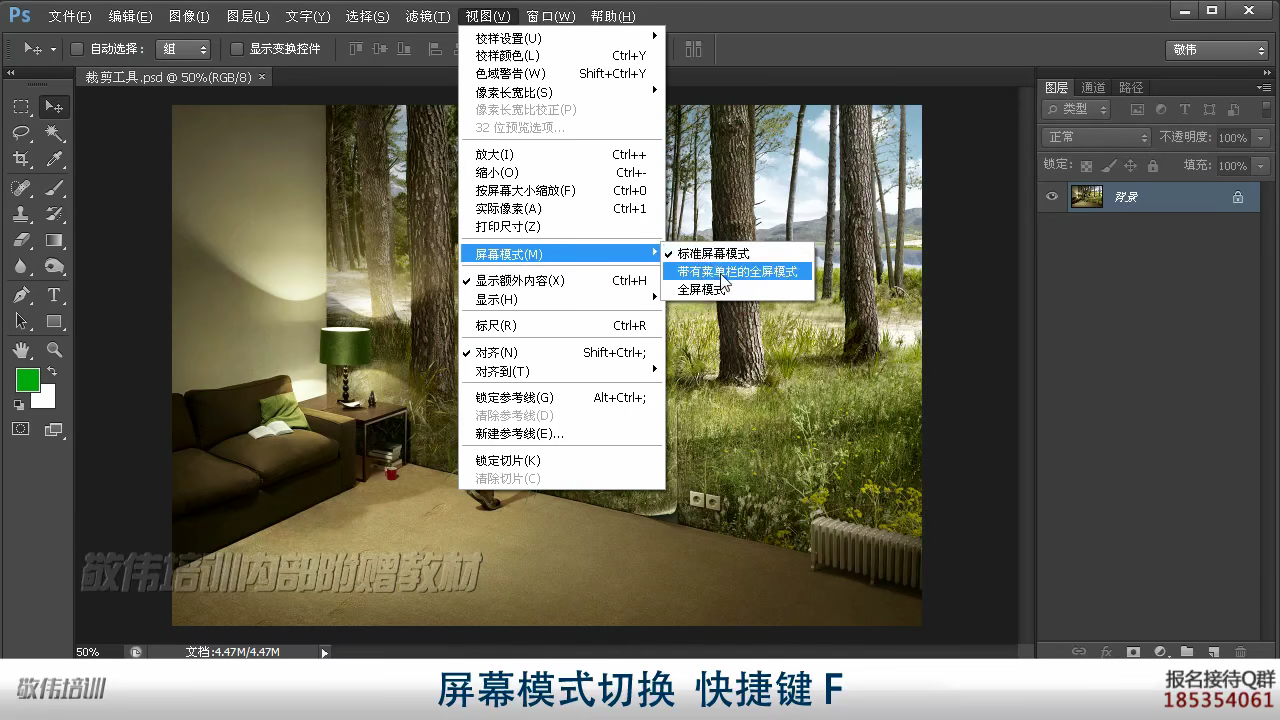This screenshot has width=1280, height=720.
Task: Select the Sponge tool beside the Blur tool
Action: 54,266
